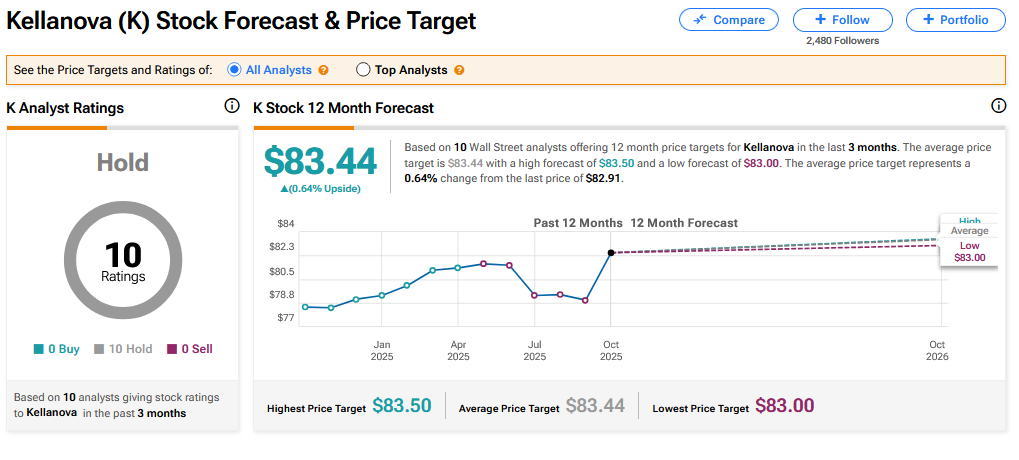This screenshot has height=460, width=1019.
Task: Click the 10 Ratings donut chart
Action: tap(122, 262)
